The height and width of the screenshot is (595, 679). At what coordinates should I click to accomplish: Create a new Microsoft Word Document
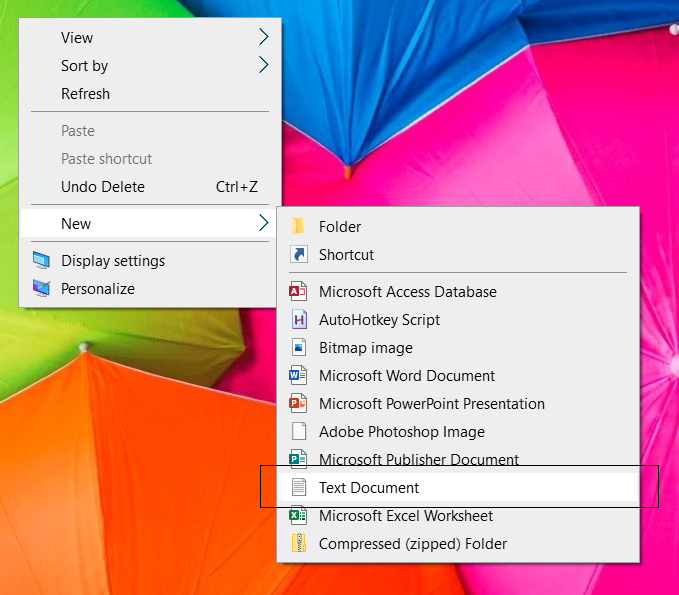(x=458, y=375)
